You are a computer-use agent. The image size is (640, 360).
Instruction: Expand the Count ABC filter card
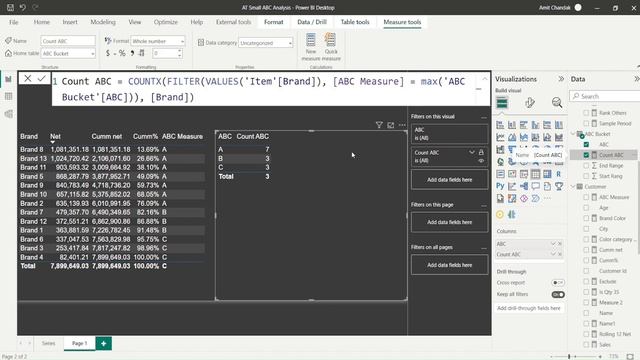point(472,152)
